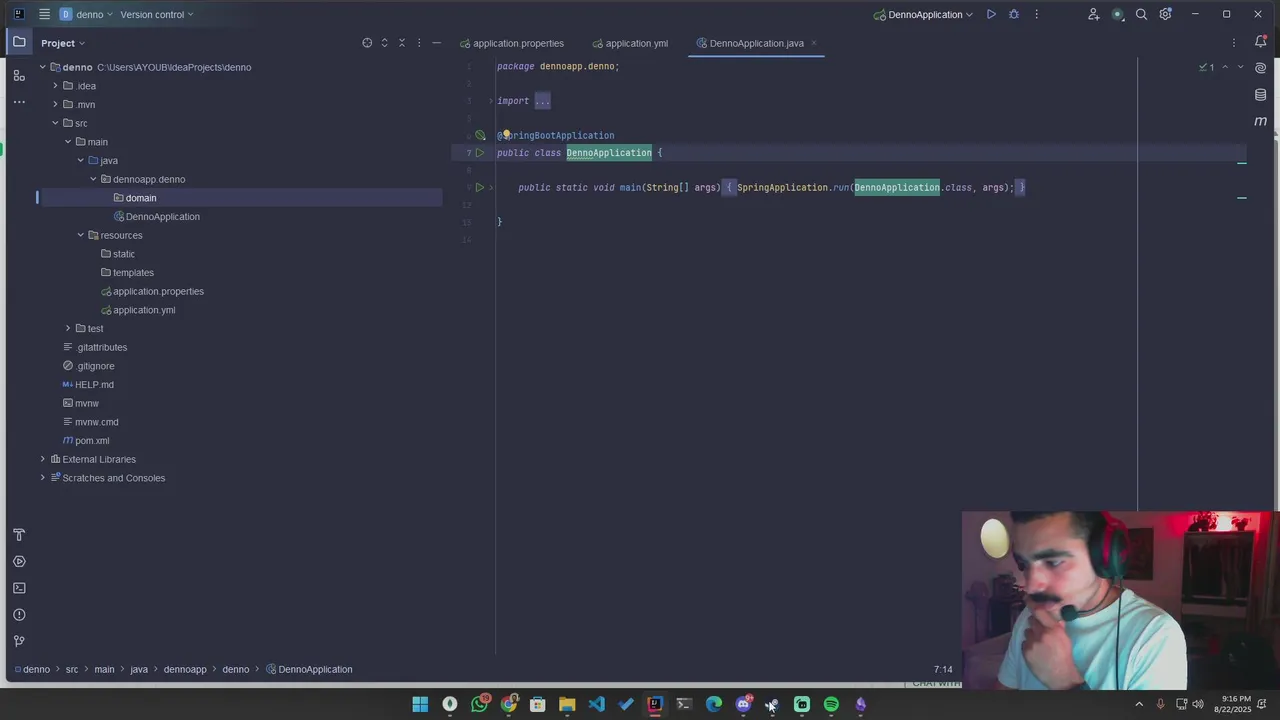Viewport: 1280px width, 720px height.
Task: Open more run actions kebab in title bar
Action: click(1036, 14)
